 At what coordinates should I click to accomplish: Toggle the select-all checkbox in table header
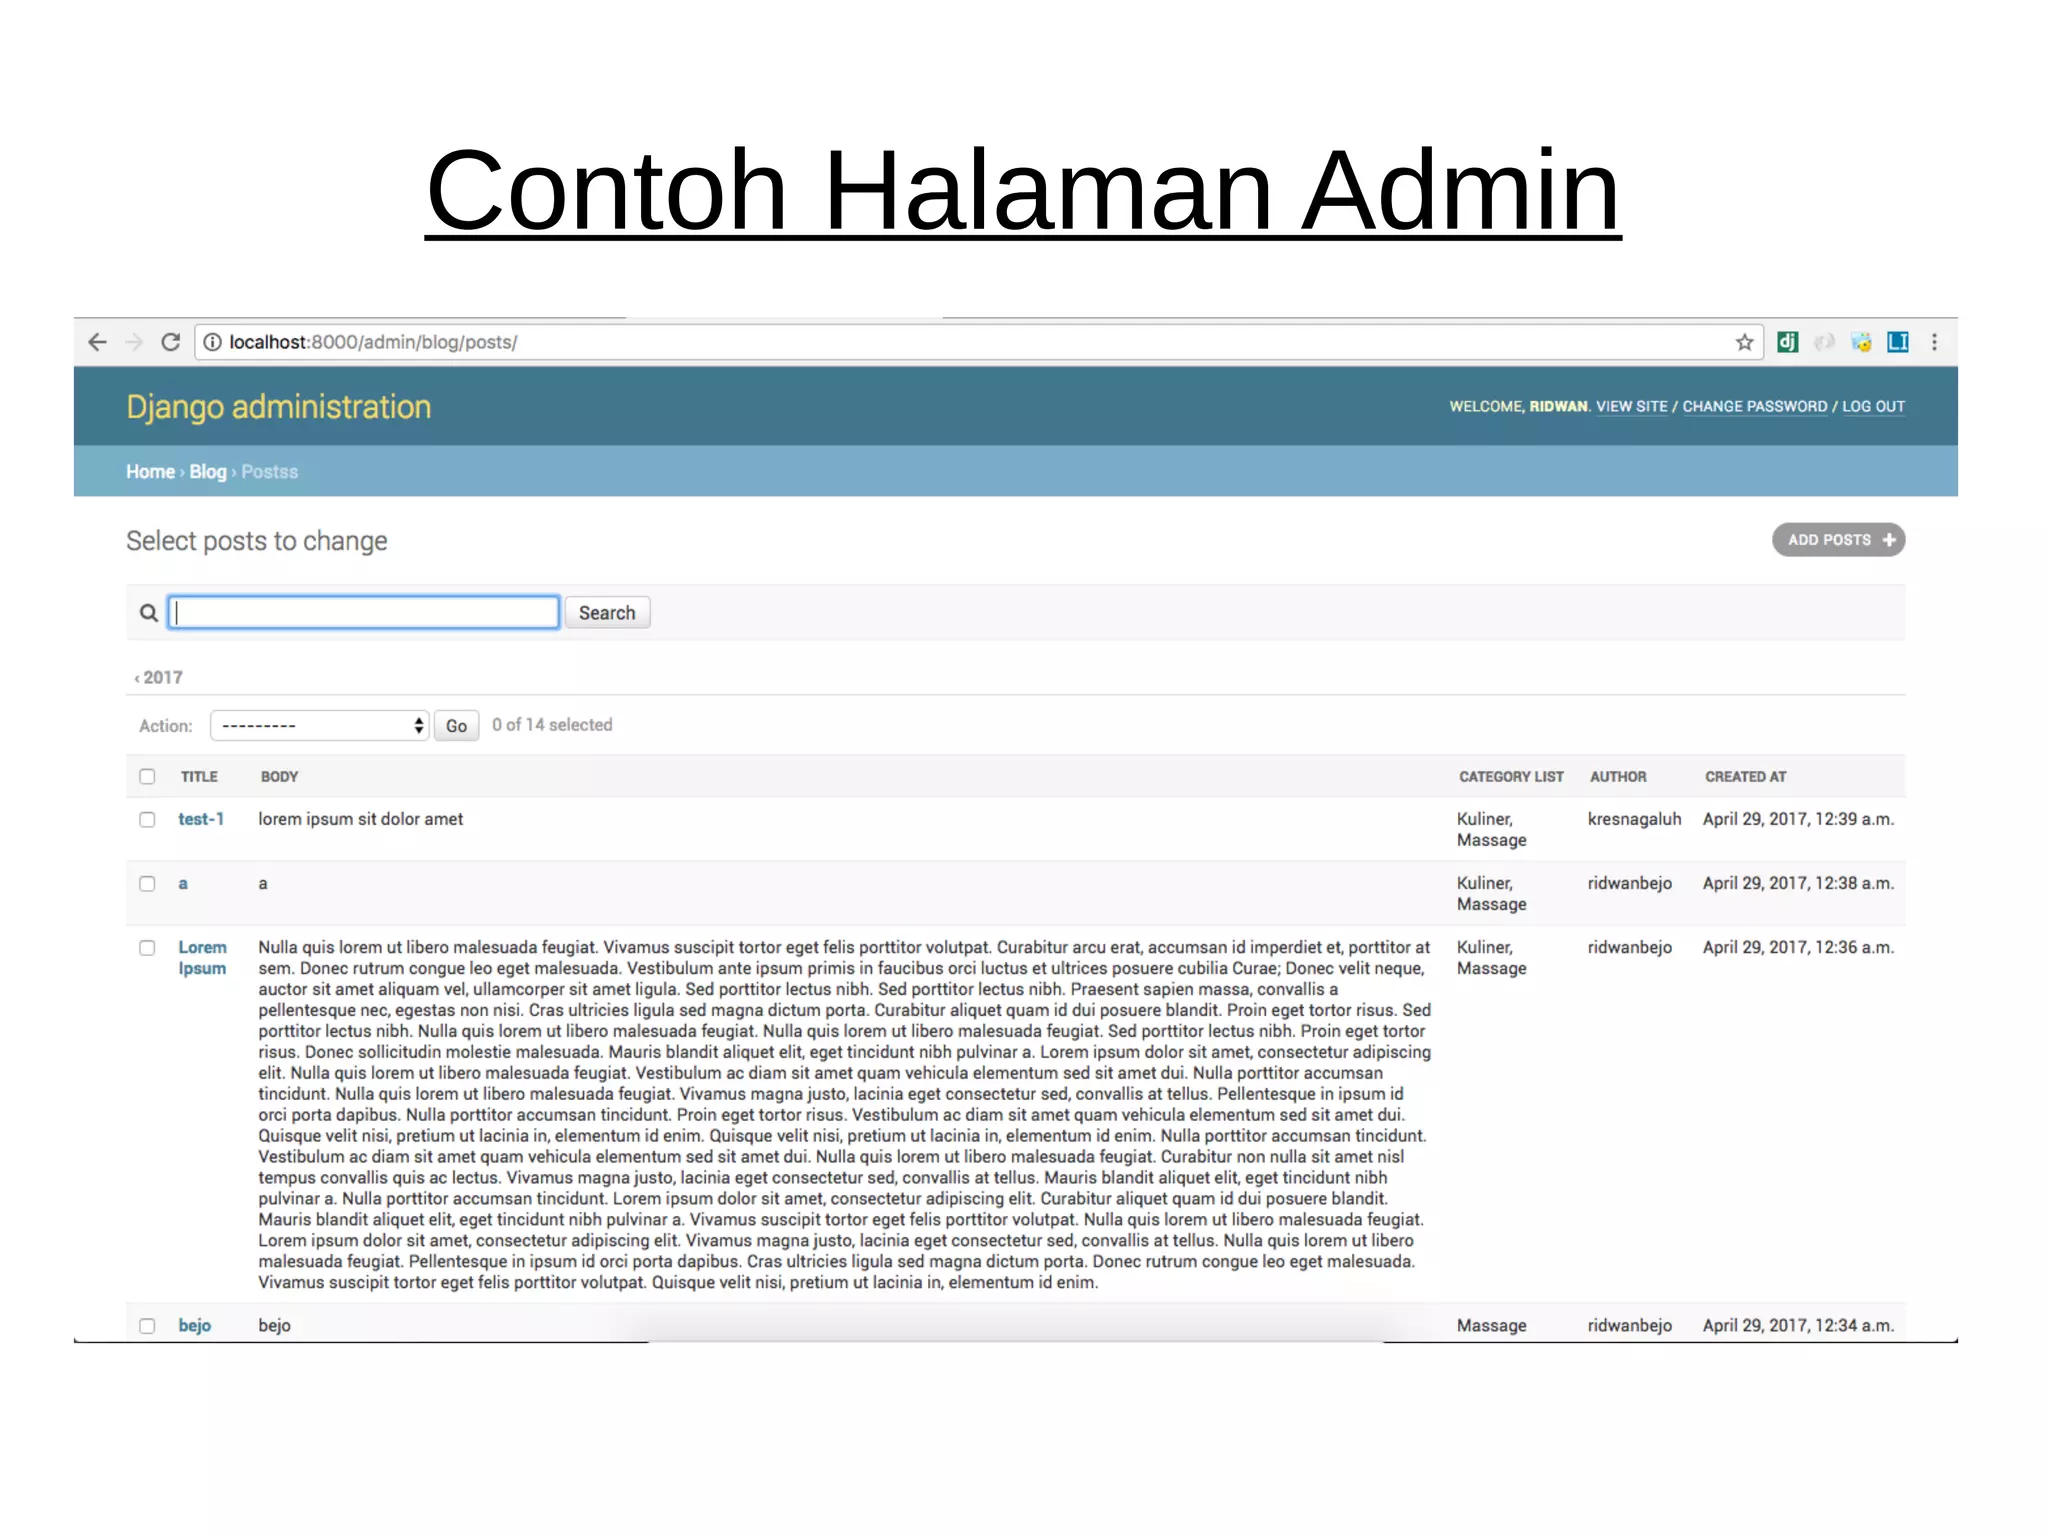pyautogui.click(x=148, y=776)
